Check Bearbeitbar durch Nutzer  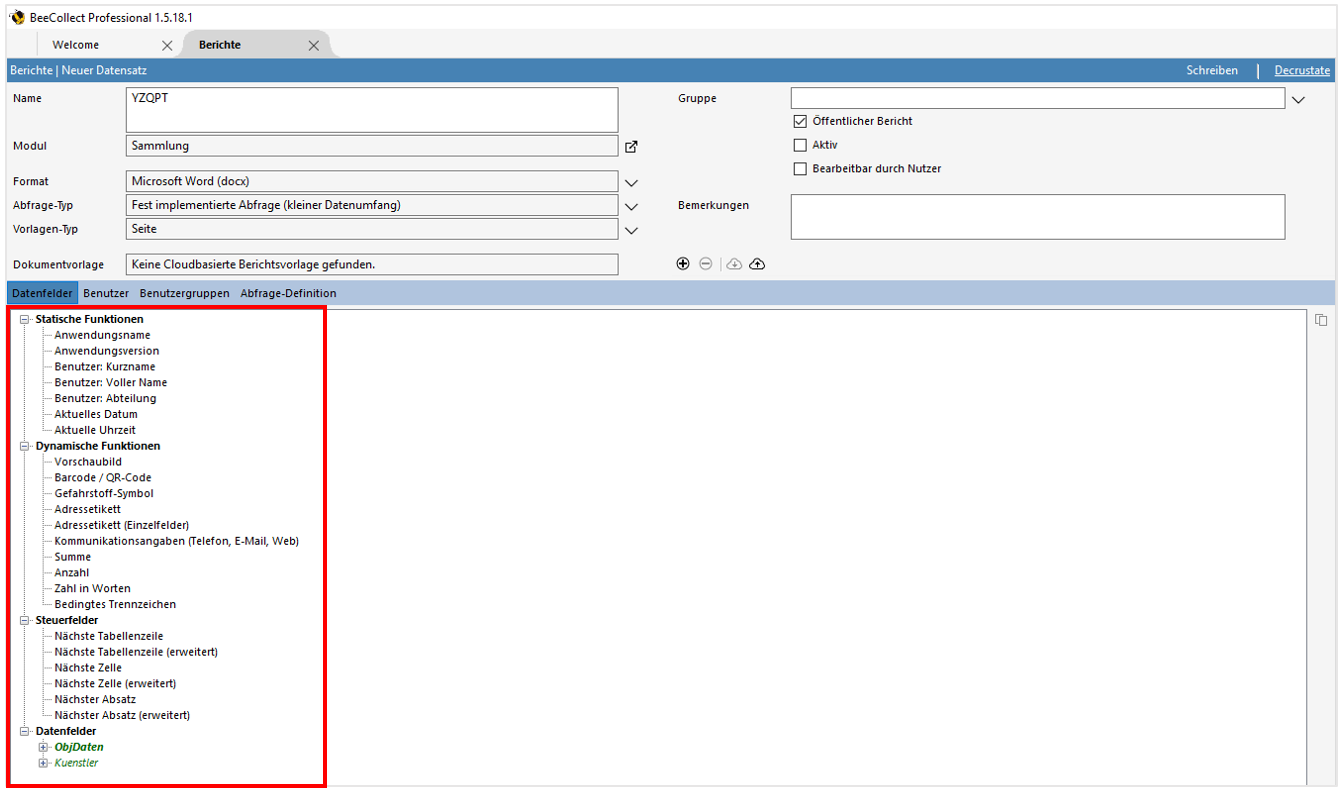click(801, 168)
